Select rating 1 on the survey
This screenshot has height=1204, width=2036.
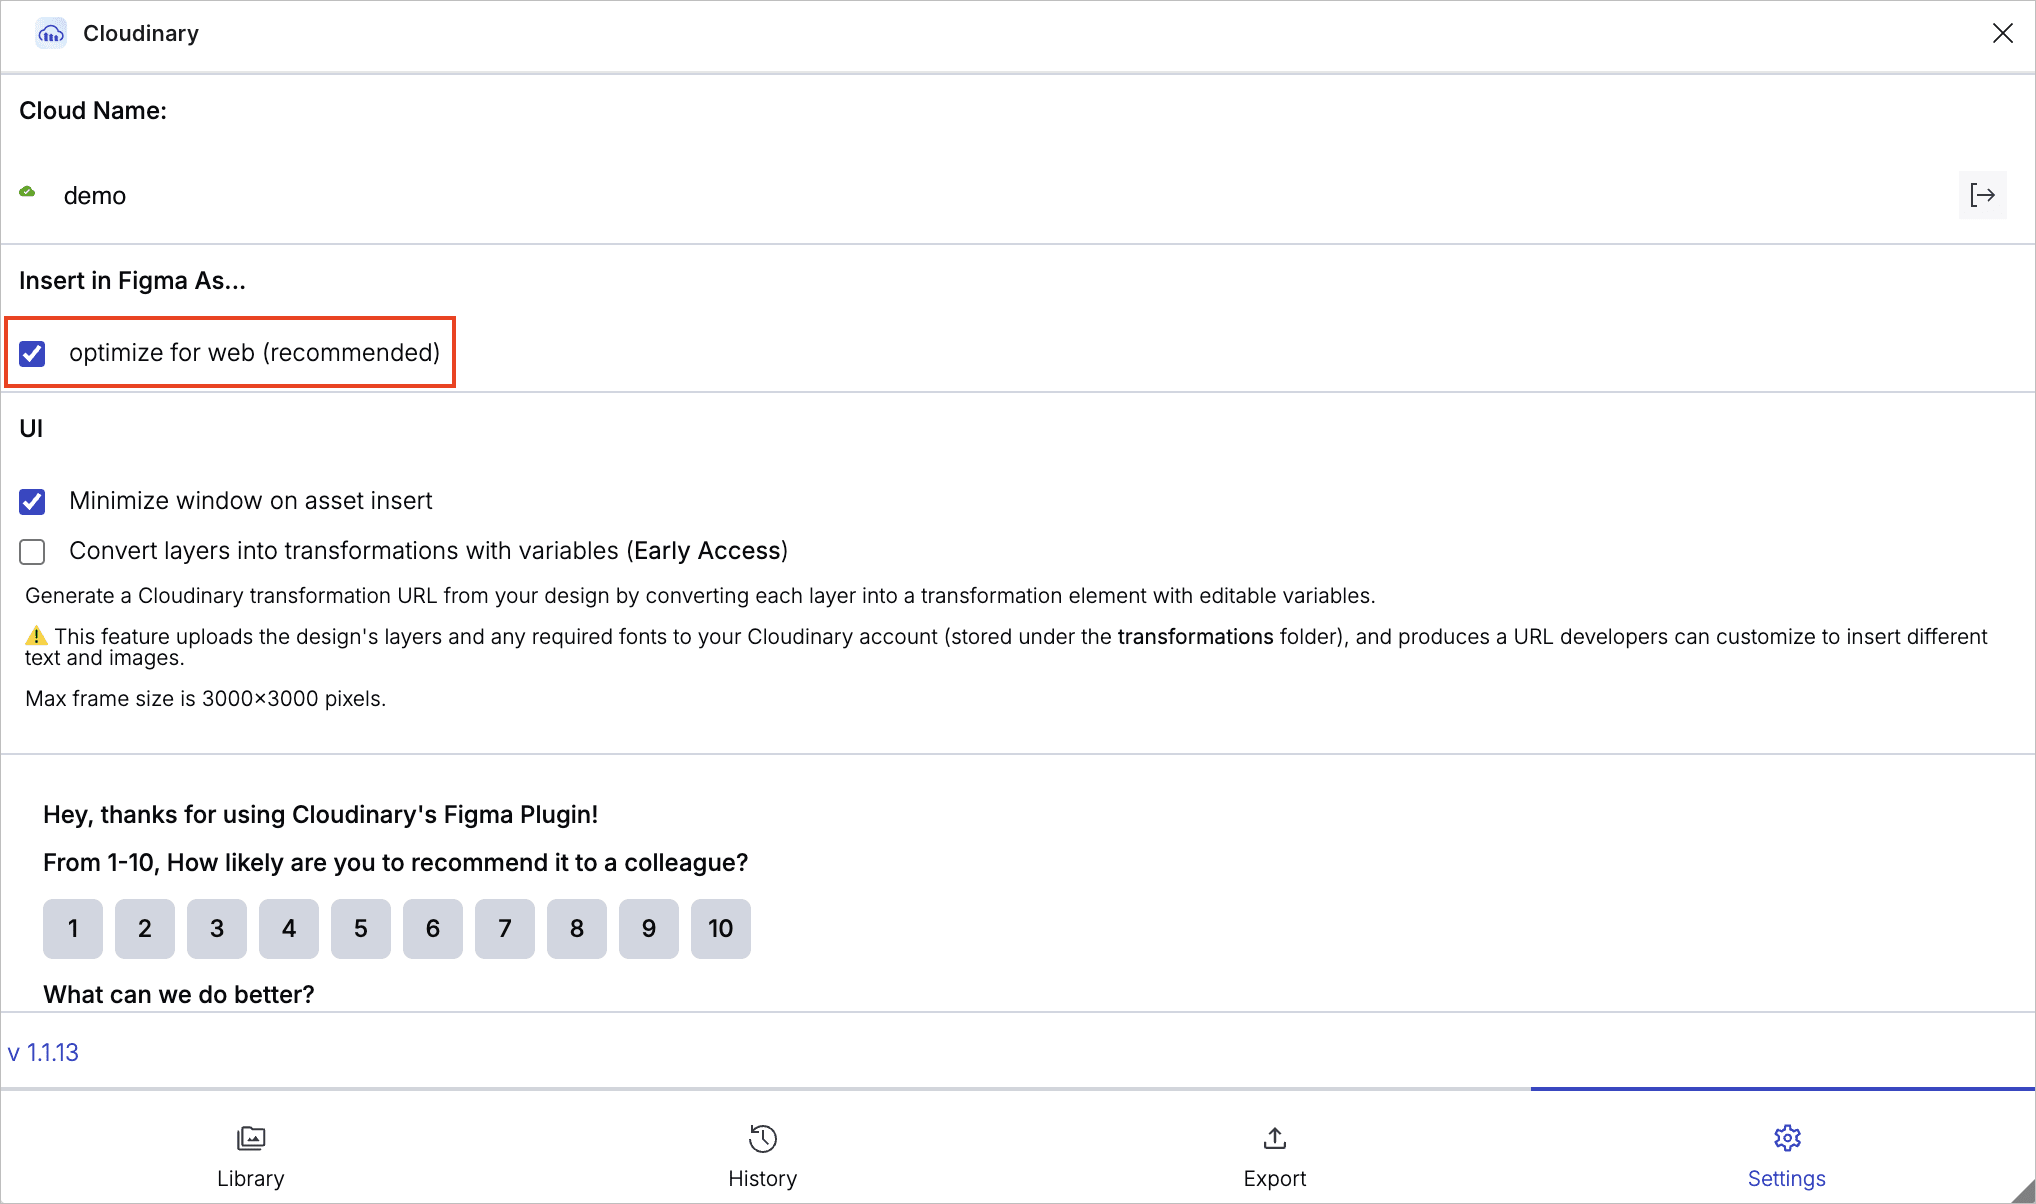click(x=73, y=929)
